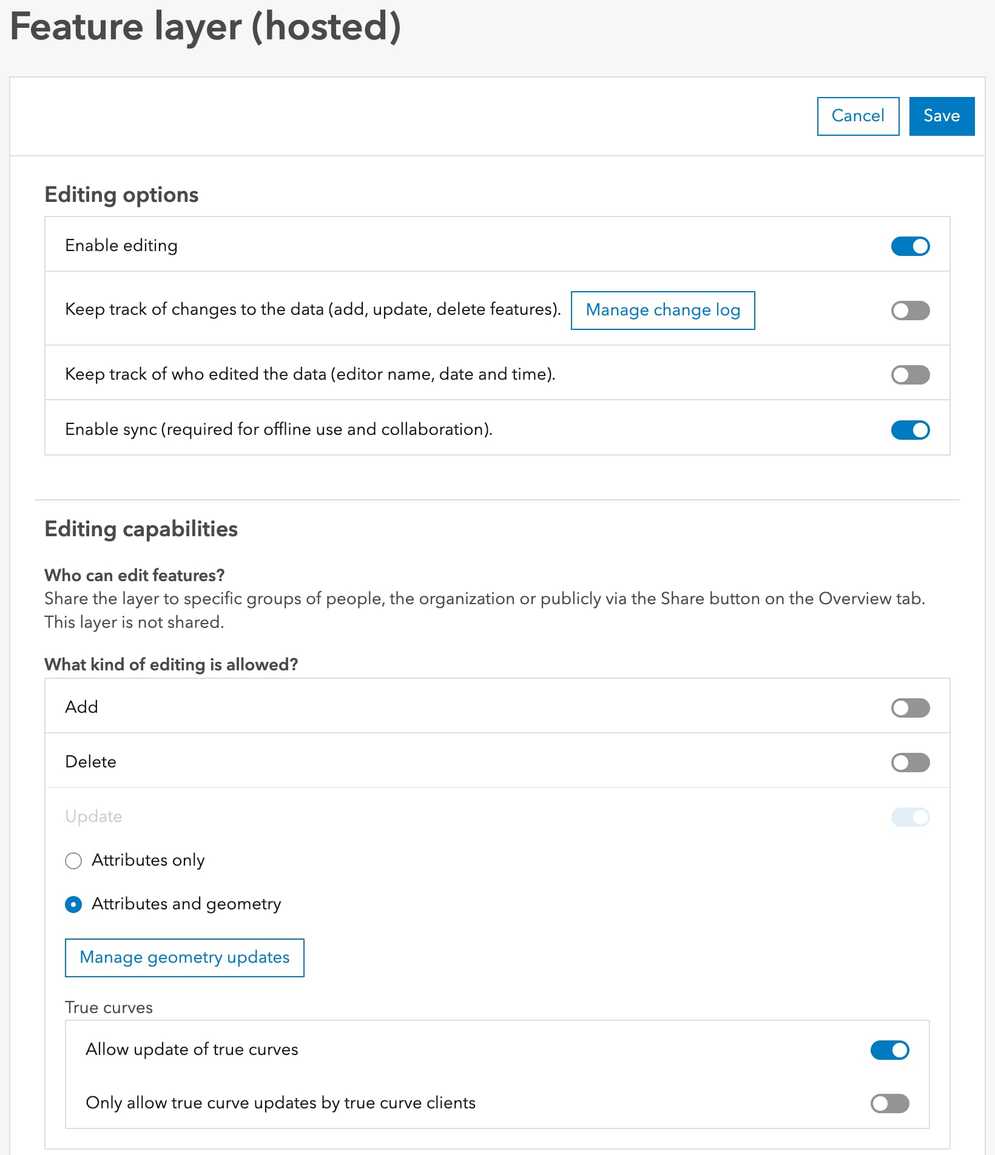Screen dimensions: 995x1155
Task: Click the Save button
Action: [x=941, y=115]
